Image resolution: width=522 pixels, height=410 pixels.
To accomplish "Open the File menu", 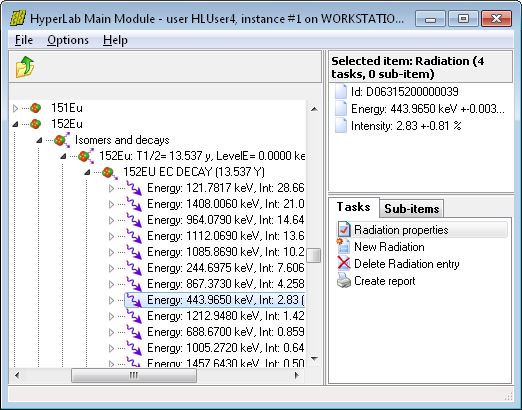I will 24,40.
